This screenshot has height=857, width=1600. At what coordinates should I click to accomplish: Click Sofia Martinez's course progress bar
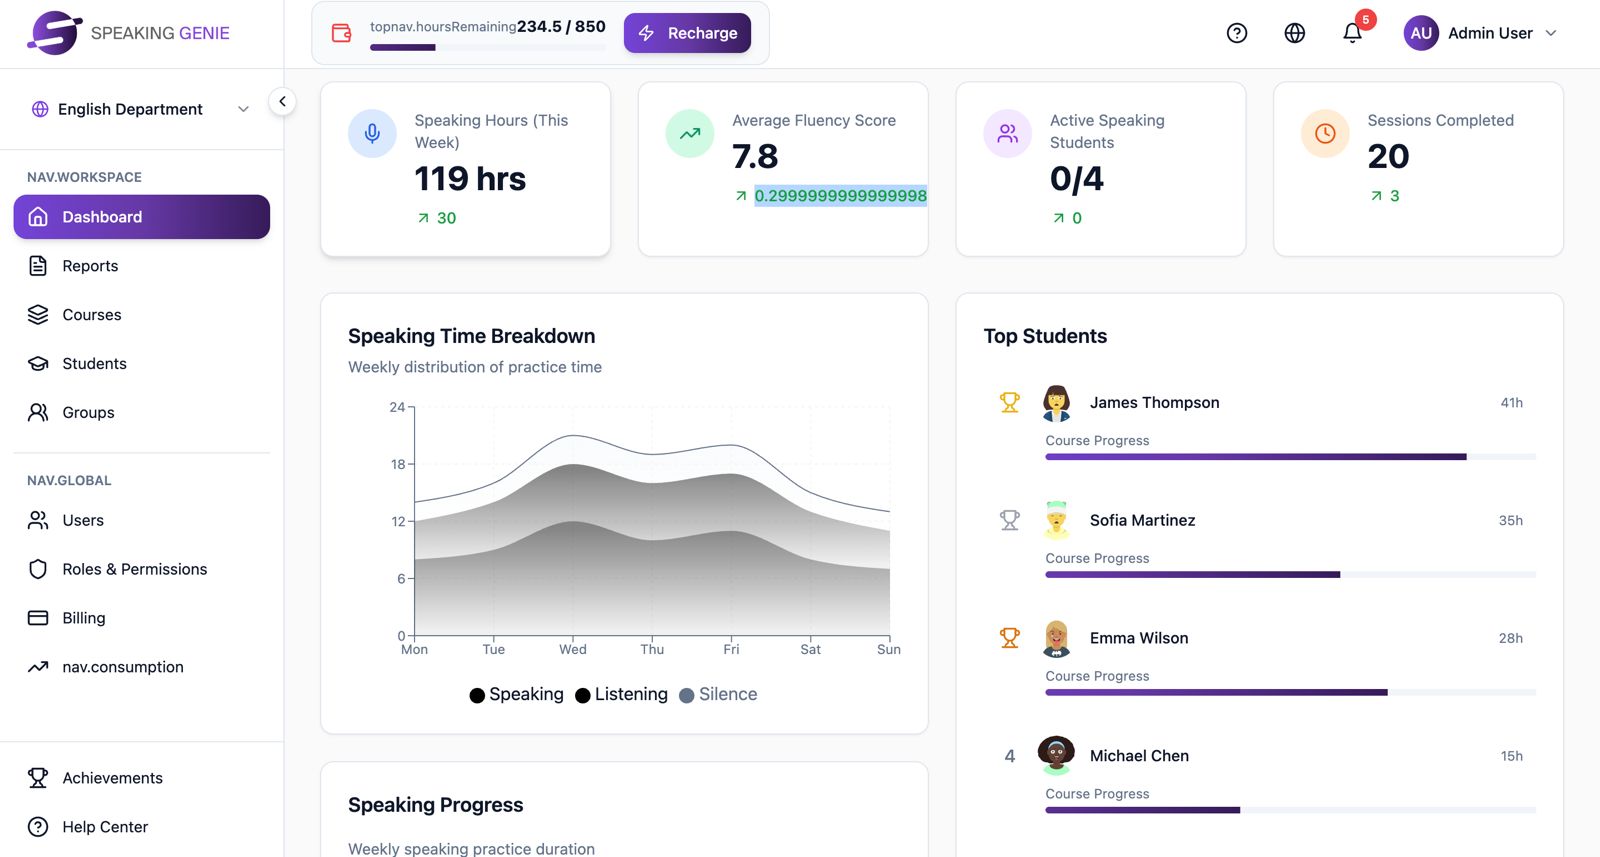pyautogui.click(x=1290, y=575)
